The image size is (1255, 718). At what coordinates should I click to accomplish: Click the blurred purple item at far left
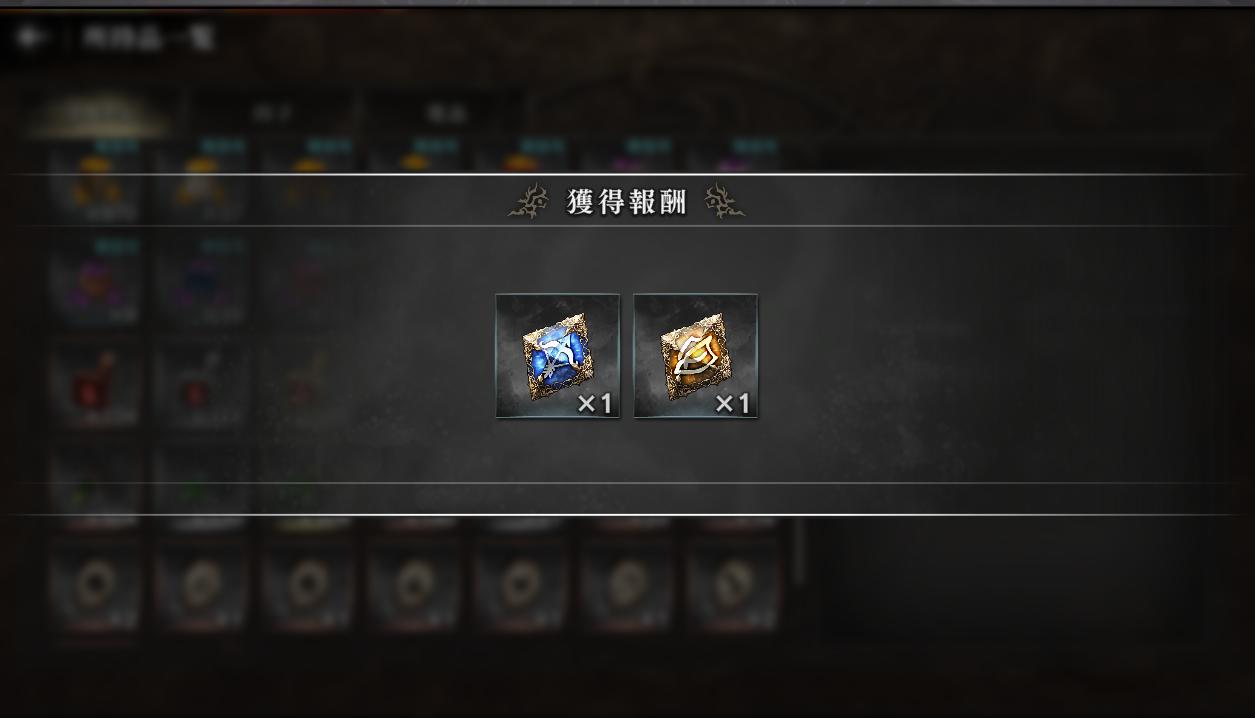95,283
